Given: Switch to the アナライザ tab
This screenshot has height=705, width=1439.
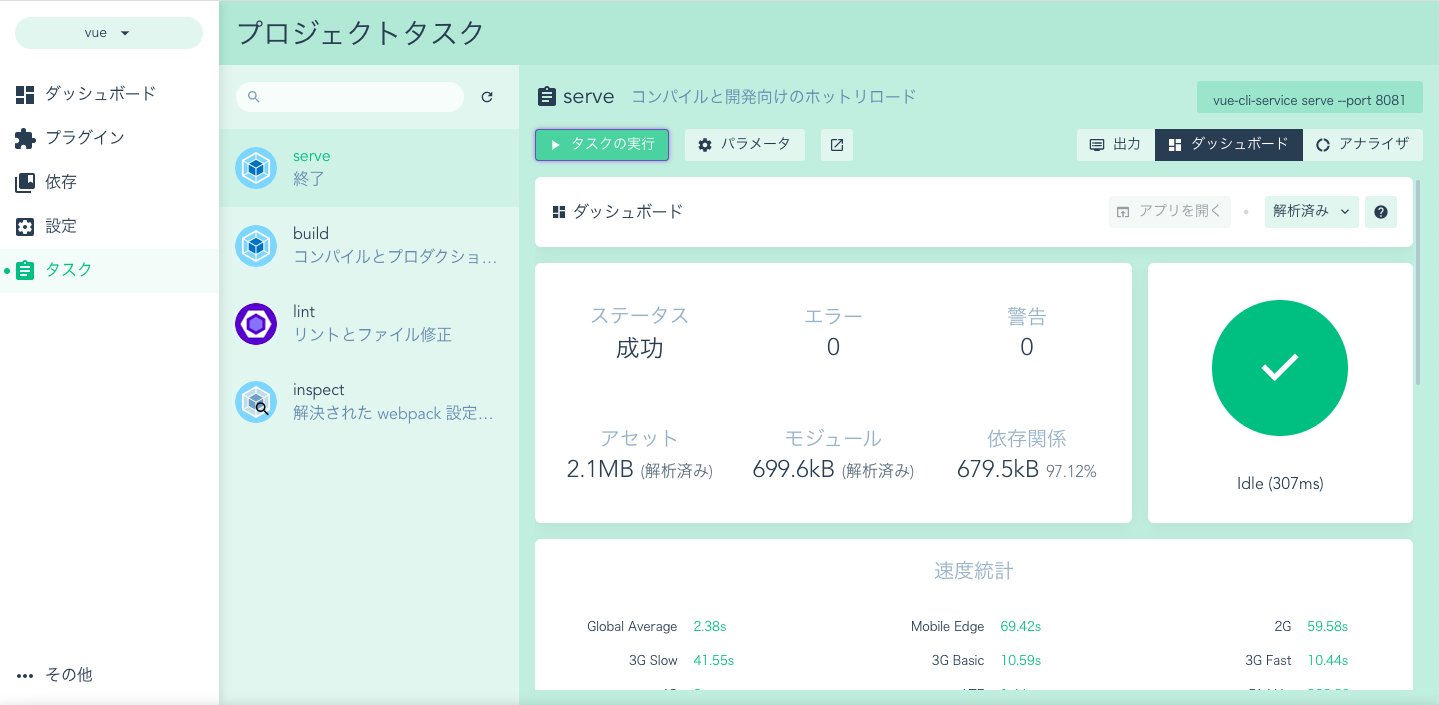Looking at the screenshot, I should (1364, 144).
